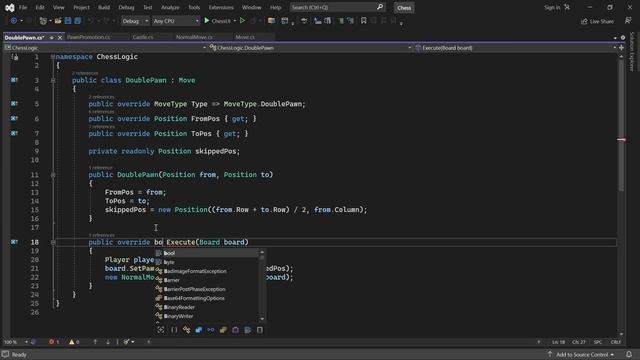Screen dimensions: 640x360
Task: Open the Extensions menu
Action: [x=221, y=7]
